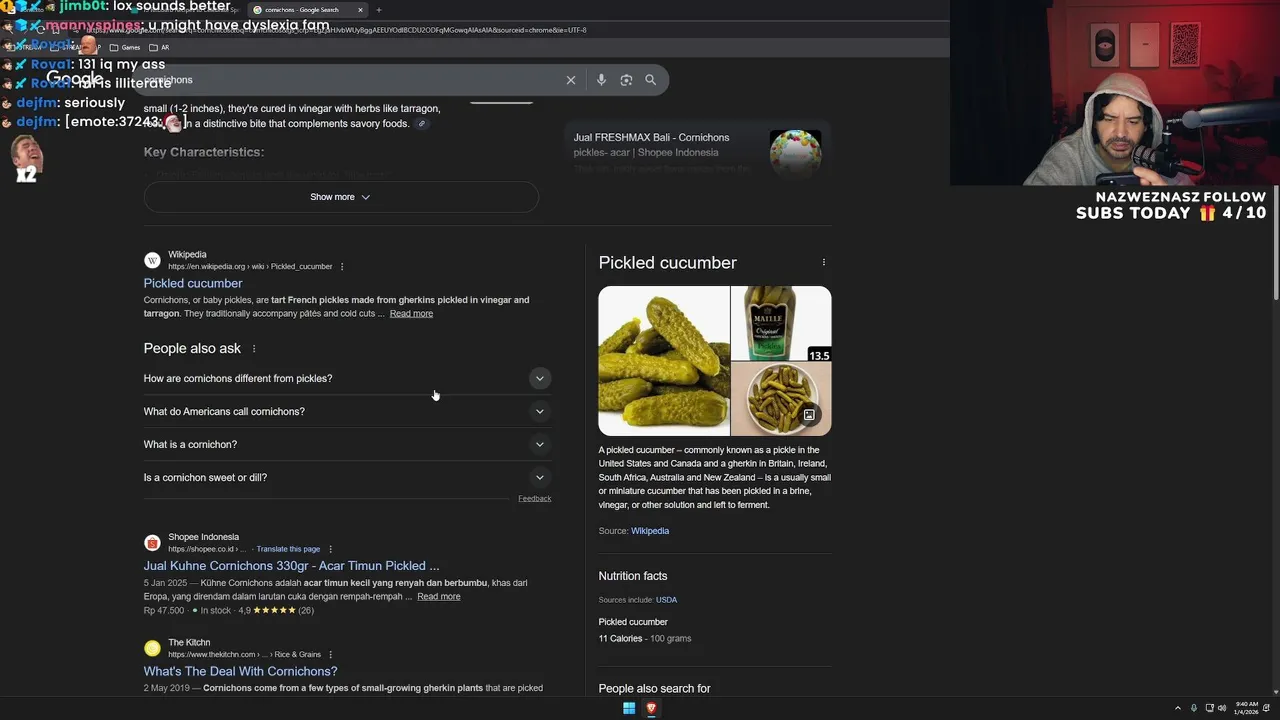Expand Show more in AI overview
This screenshot has width=1280, height=720.
341,197
